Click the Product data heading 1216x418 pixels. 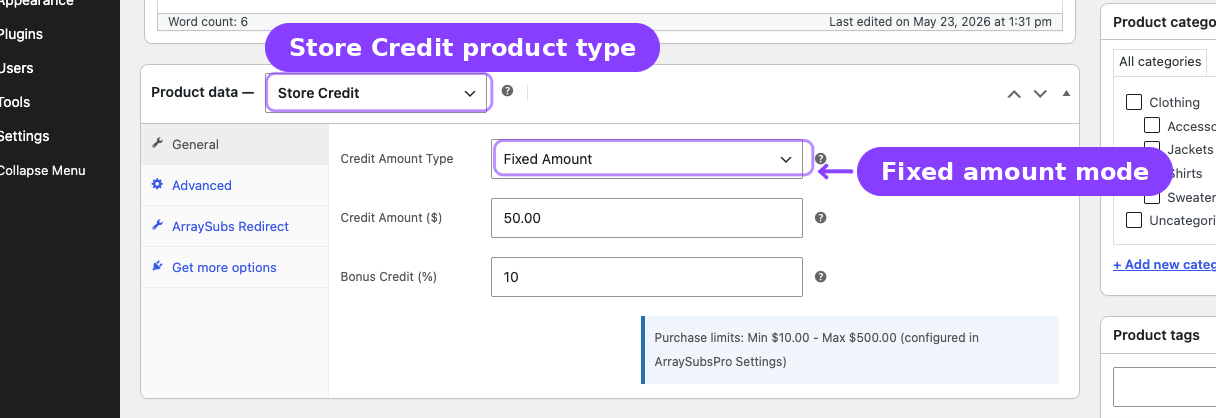click(x=202, y=92)
